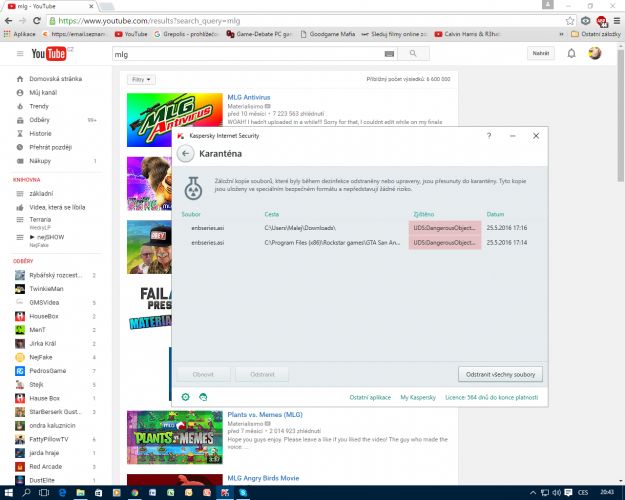
Task: Sort quarantine by Soubor column
Action: point(191,214)
